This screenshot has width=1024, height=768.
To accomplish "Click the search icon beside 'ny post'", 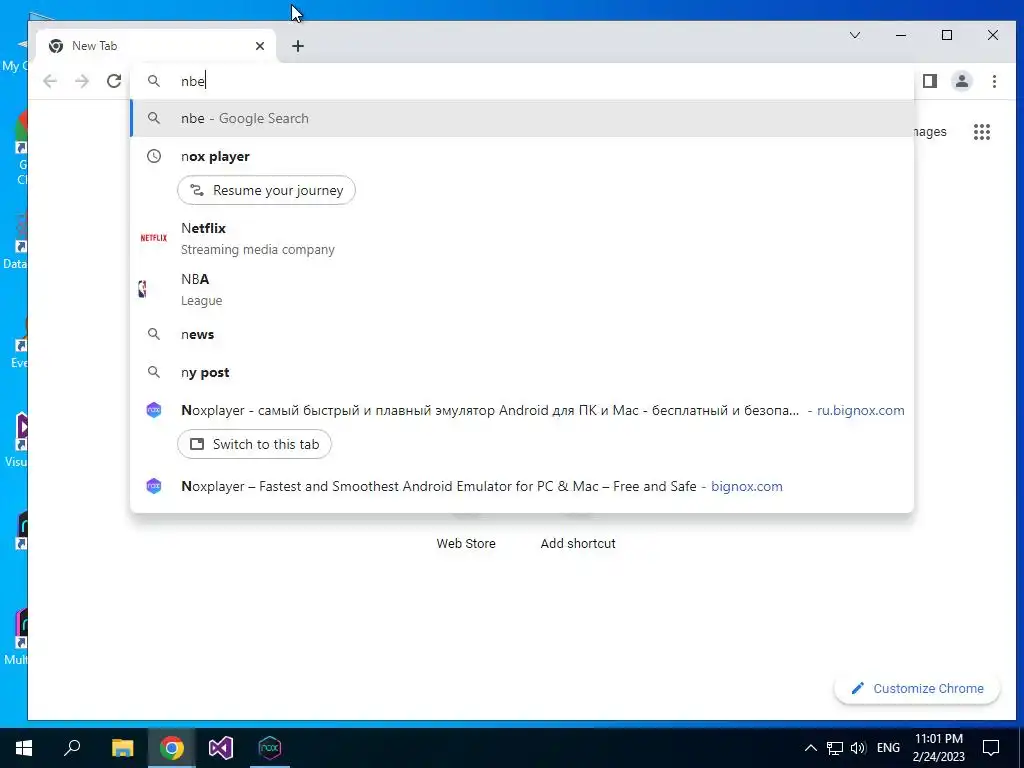I will coord(153,372).
